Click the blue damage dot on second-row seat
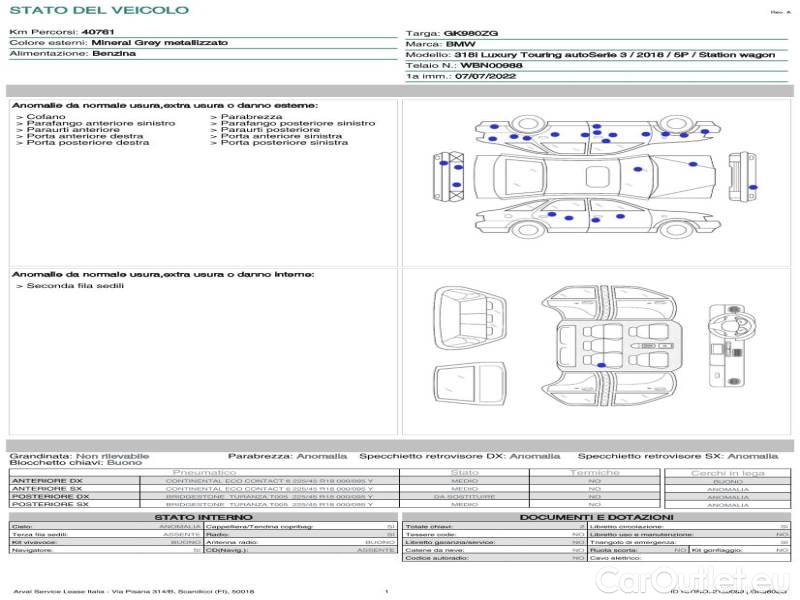Image resolution: width=800 pixels, height=600 pixels. pos(601,364)
